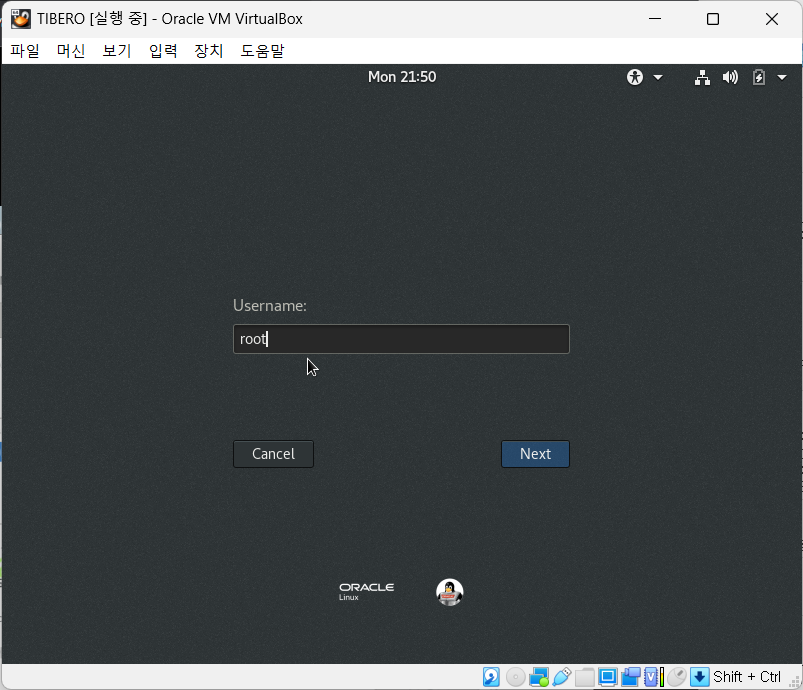The height and width of the screenshot is (690, 803).
Task: Click the VirtualBox app icon in title bar
Action: pos(21,19)
